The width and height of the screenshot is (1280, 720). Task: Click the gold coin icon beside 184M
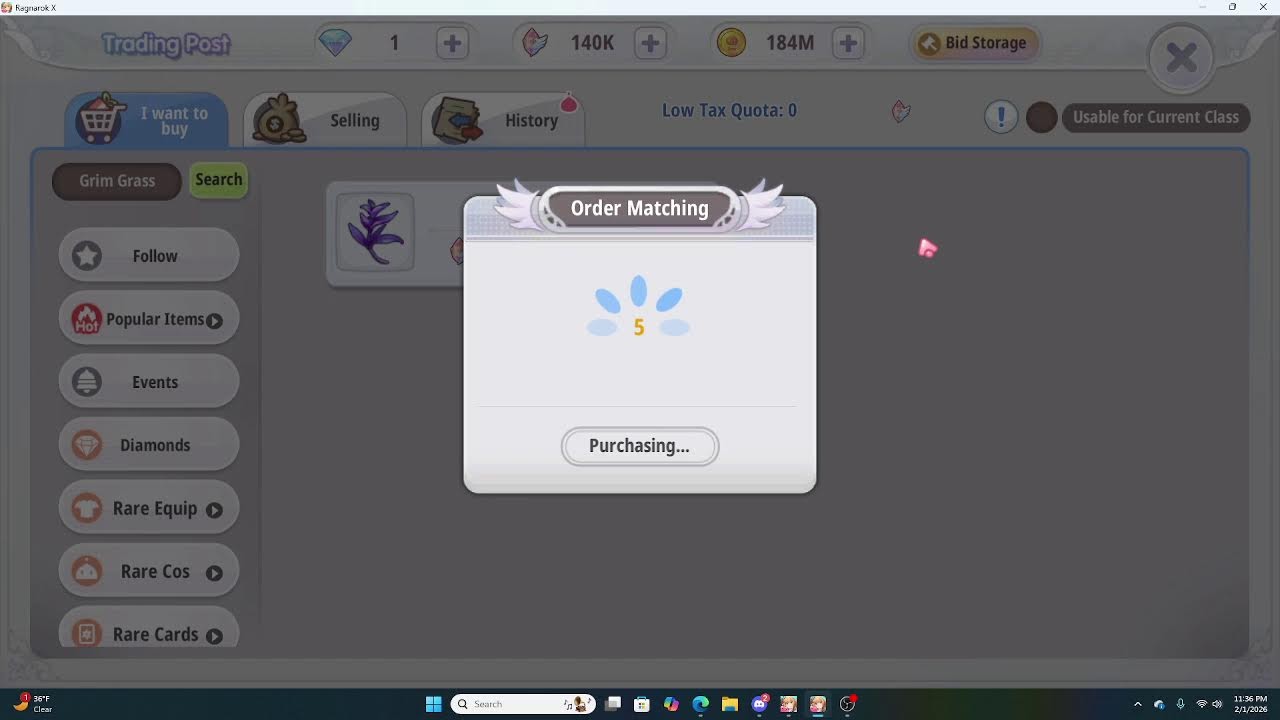point(732,43)
